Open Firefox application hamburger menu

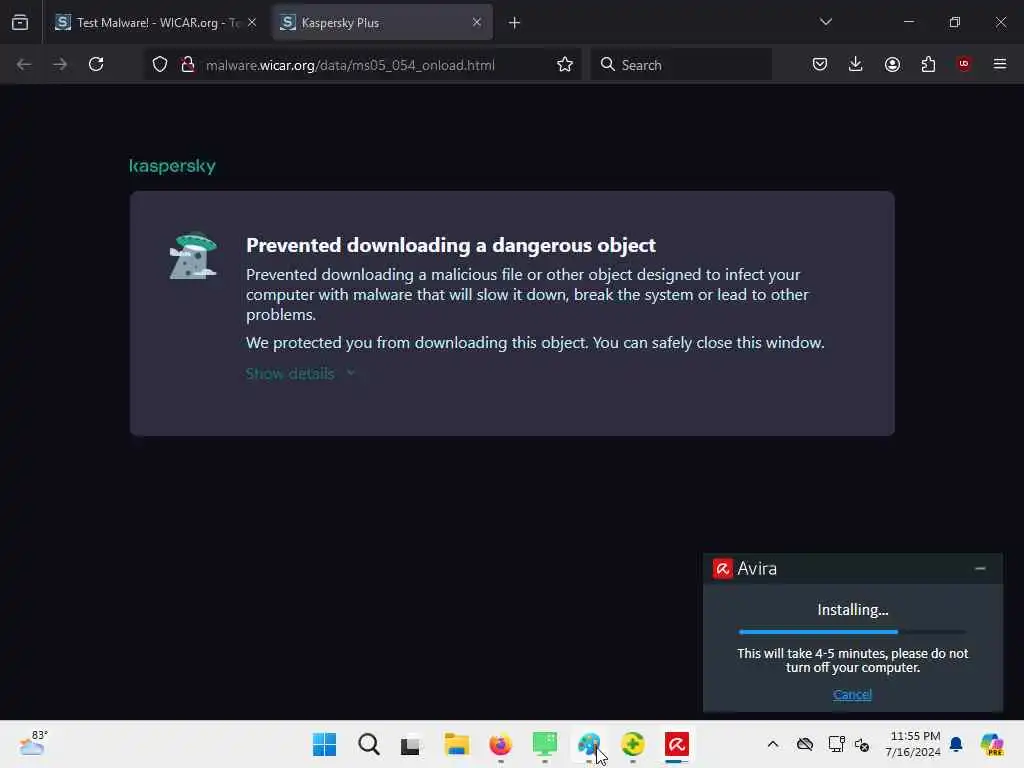[x=1000, y=64]
